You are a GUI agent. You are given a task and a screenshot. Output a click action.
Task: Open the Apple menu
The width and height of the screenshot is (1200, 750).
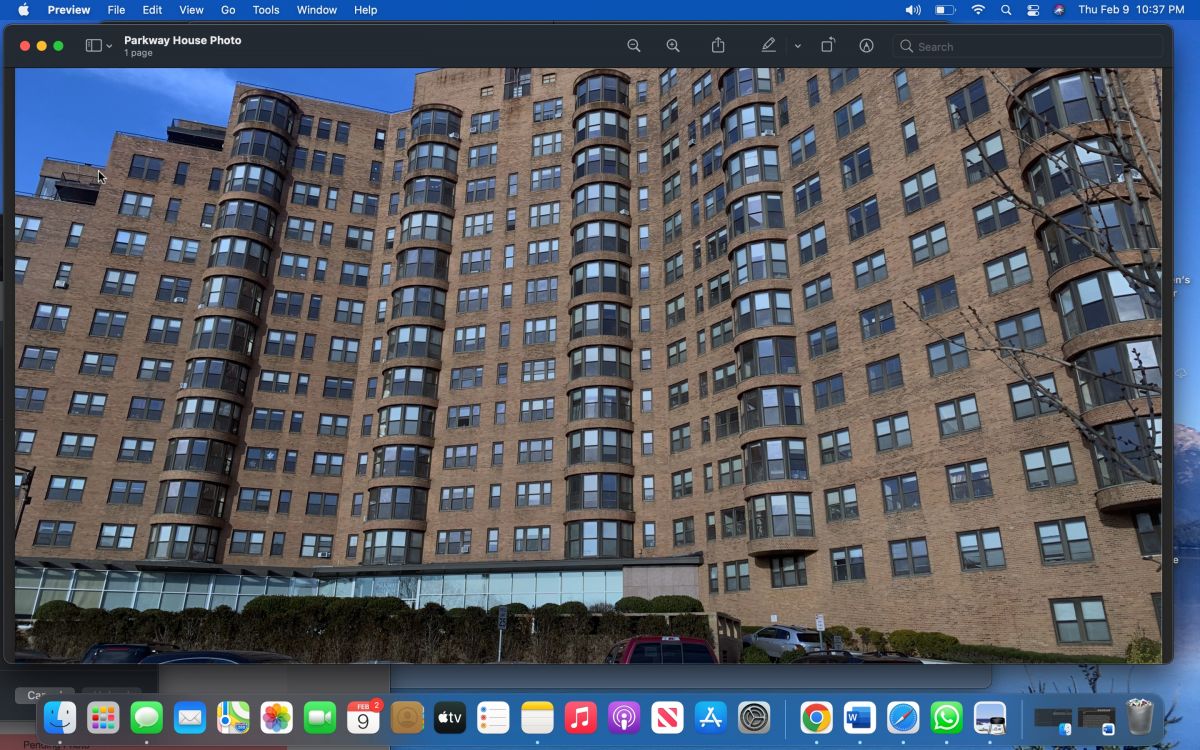pyautogui.click(x=23, y=10)
